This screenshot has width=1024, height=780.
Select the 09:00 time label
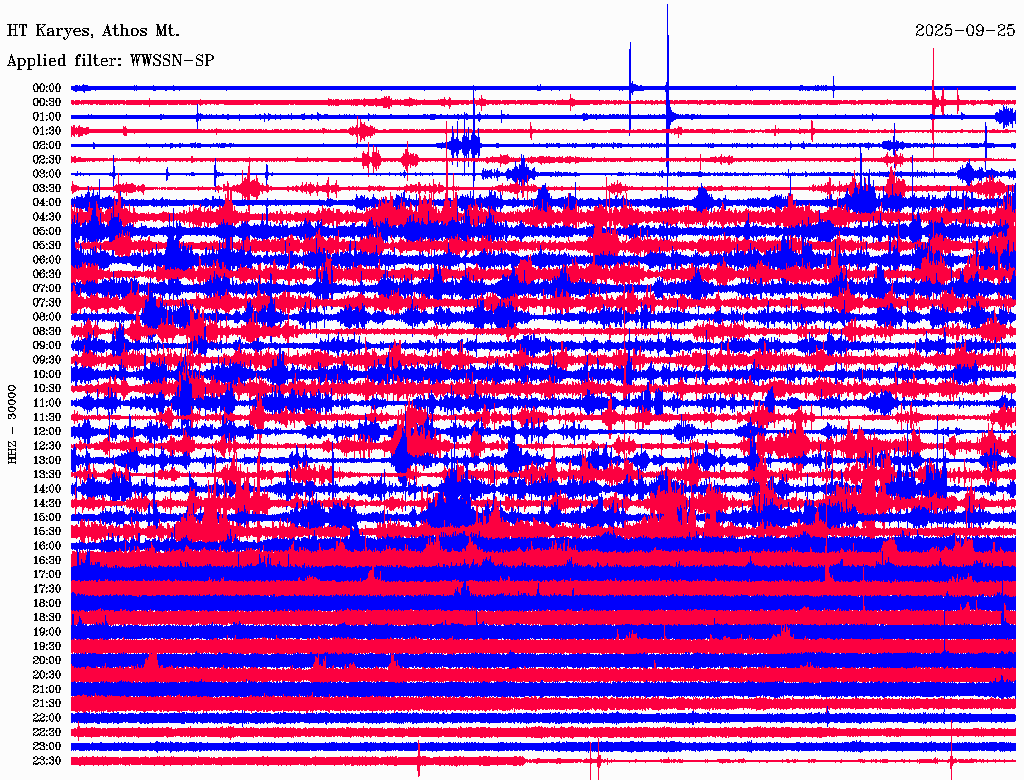[x=46, y=346]
